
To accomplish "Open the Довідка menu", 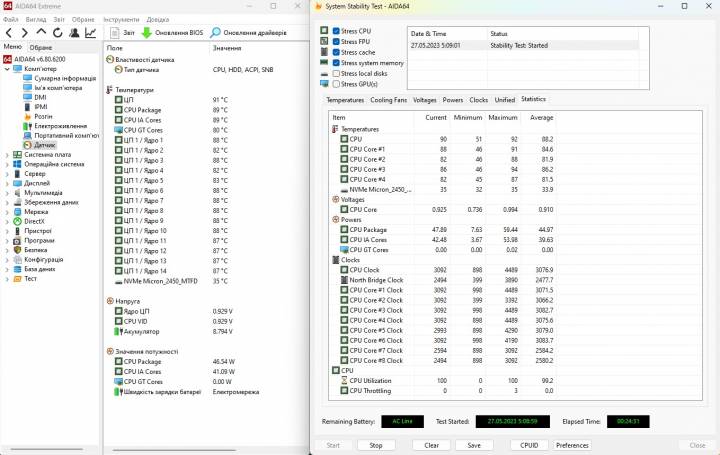I will click(158, 19).
